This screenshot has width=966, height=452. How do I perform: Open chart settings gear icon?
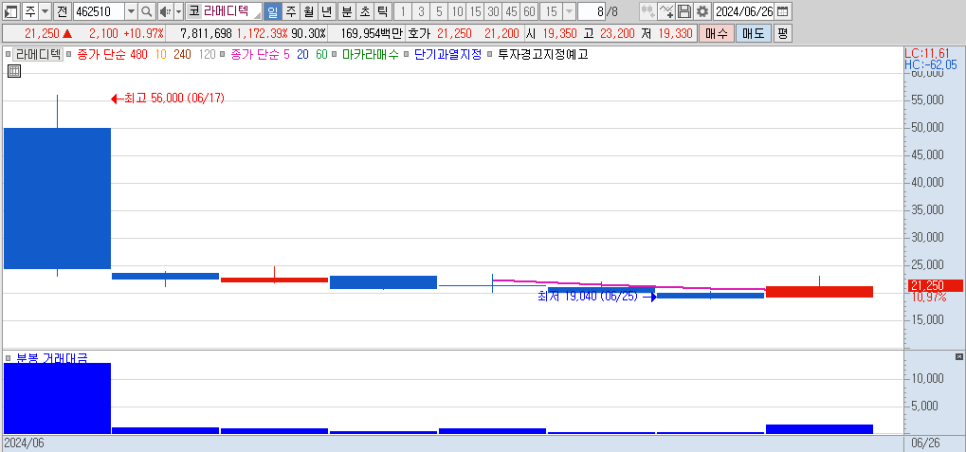(x=702, y=12)
